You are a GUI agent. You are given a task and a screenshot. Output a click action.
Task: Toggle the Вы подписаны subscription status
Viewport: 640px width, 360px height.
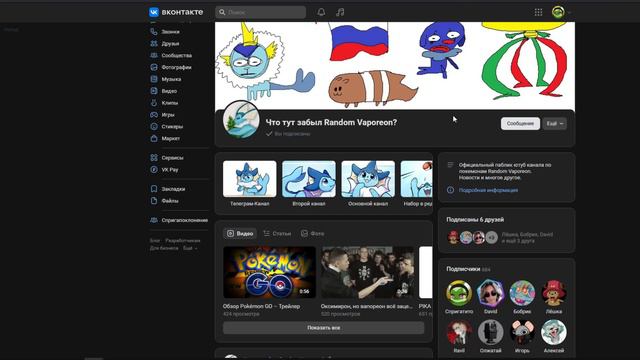coord(288,134)
